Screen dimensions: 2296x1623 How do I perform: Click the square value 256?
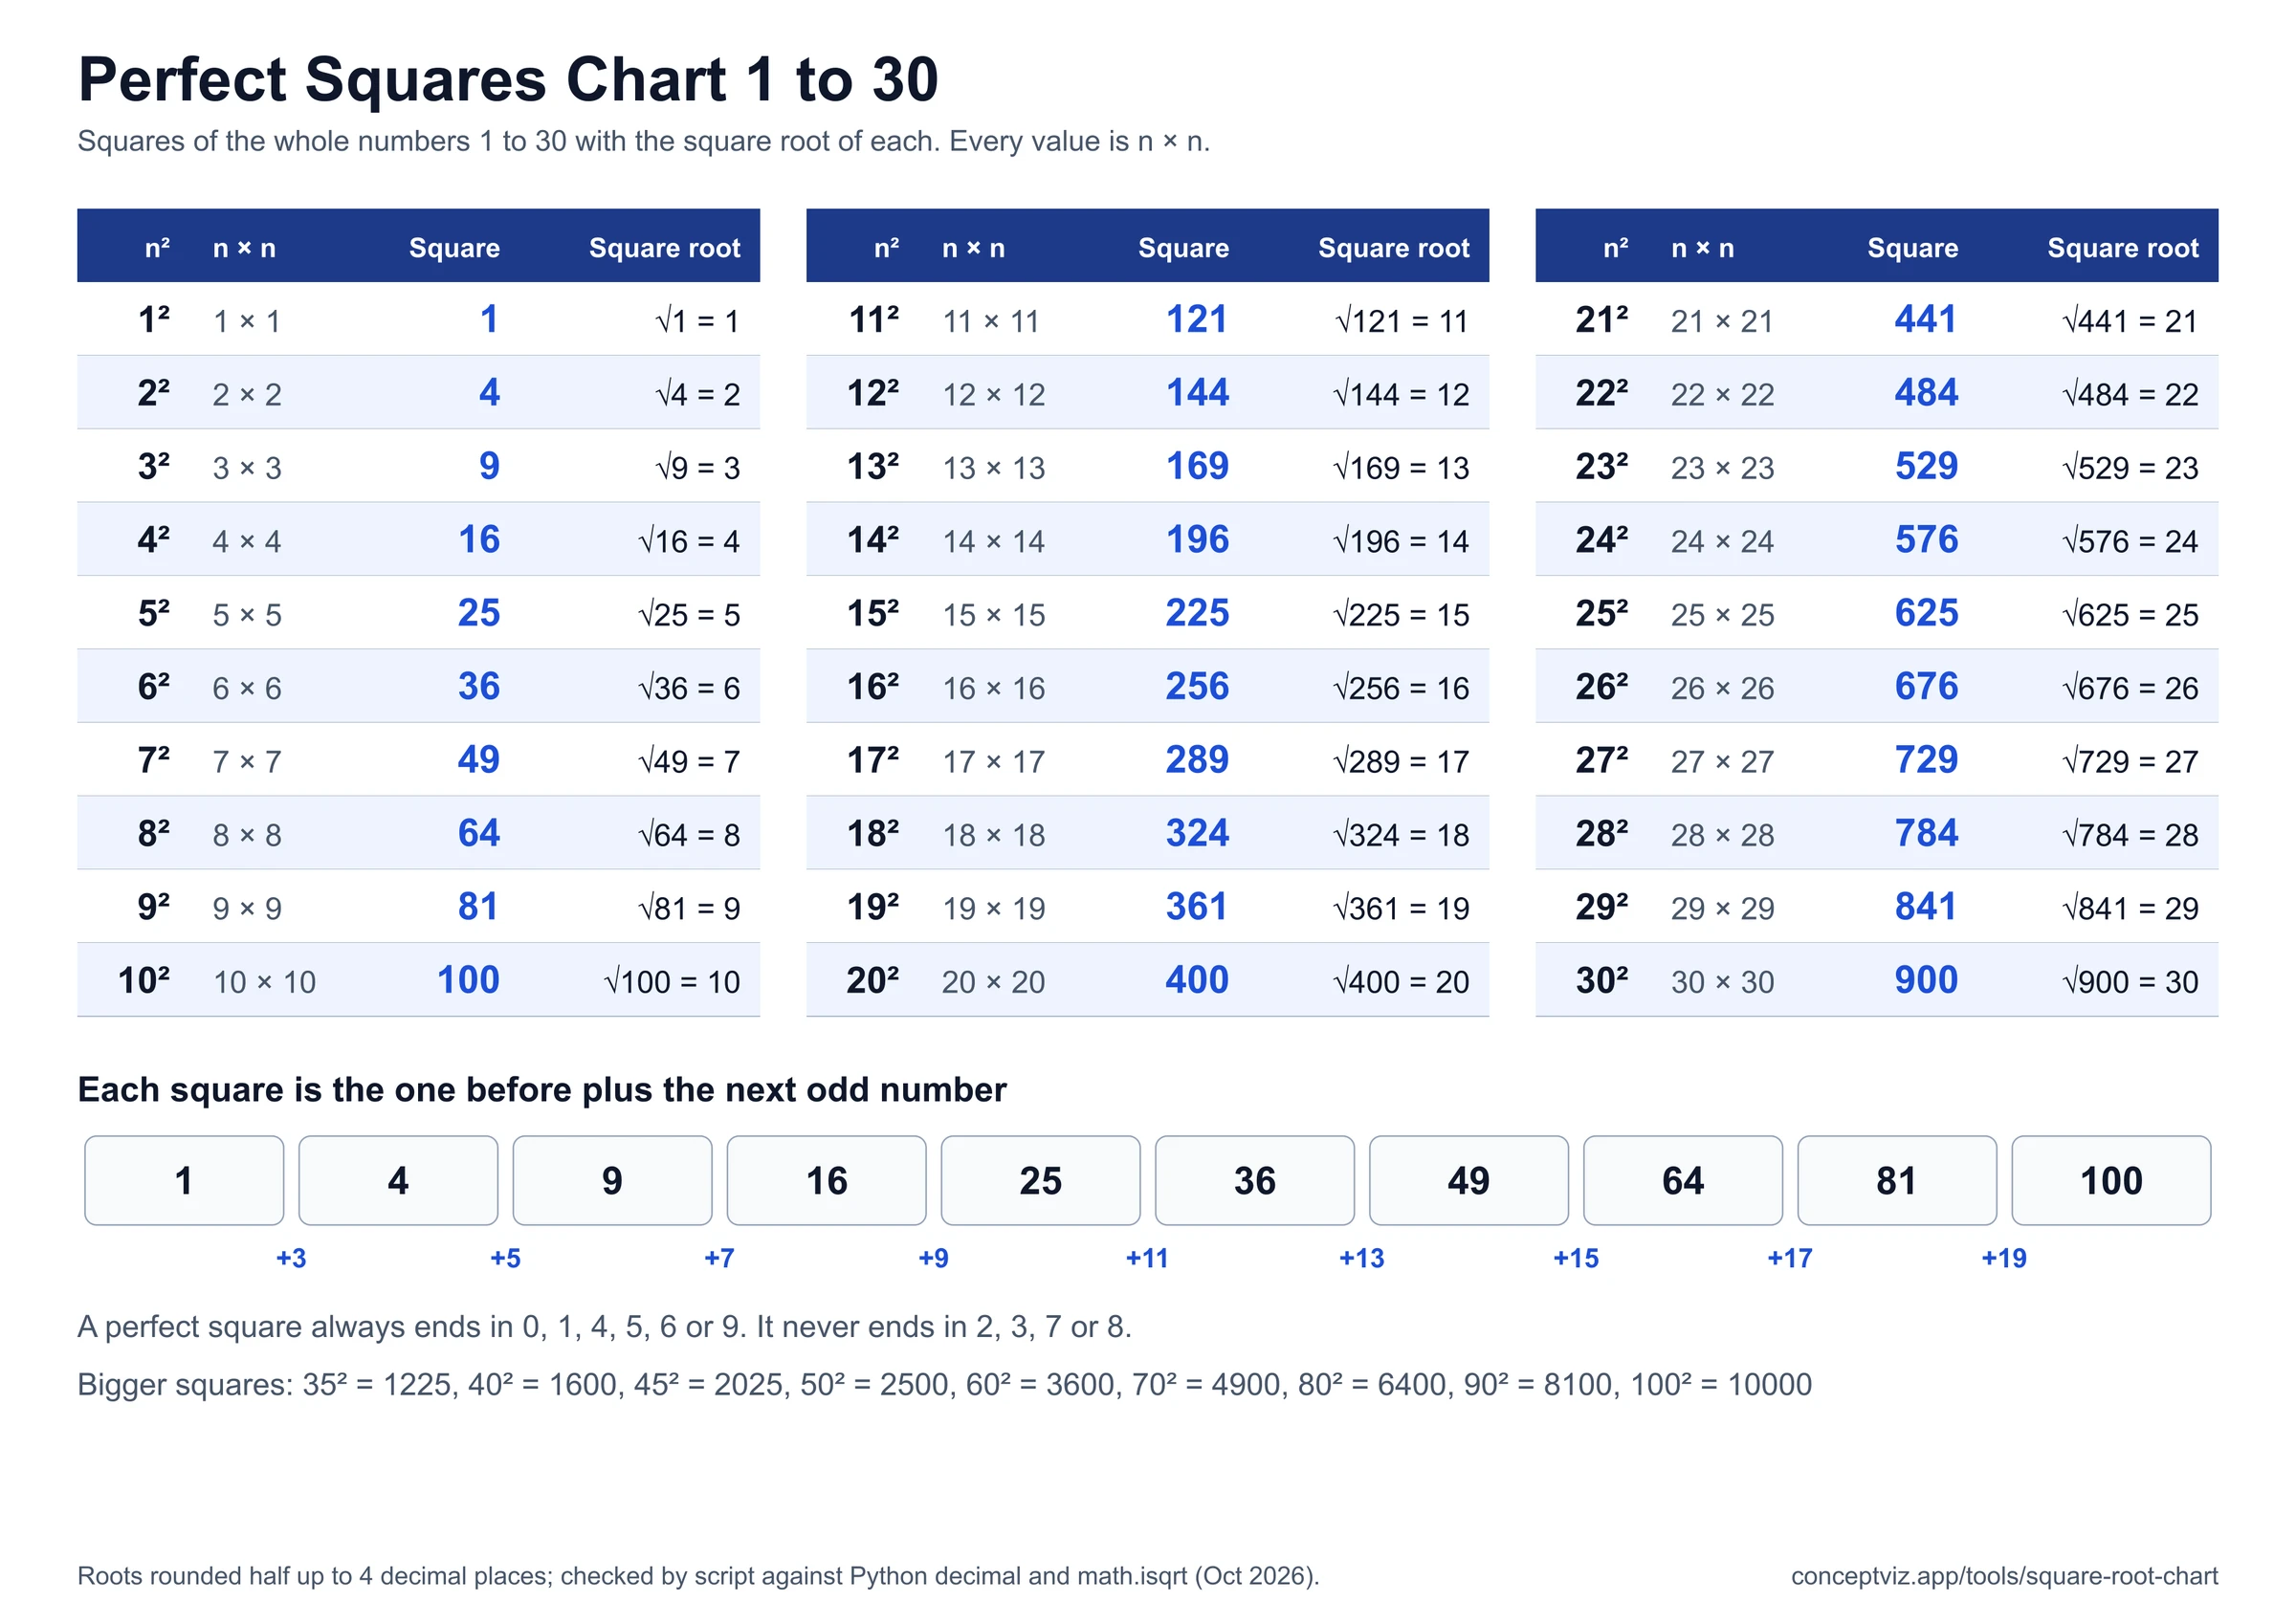click(x=1197, y=686)
